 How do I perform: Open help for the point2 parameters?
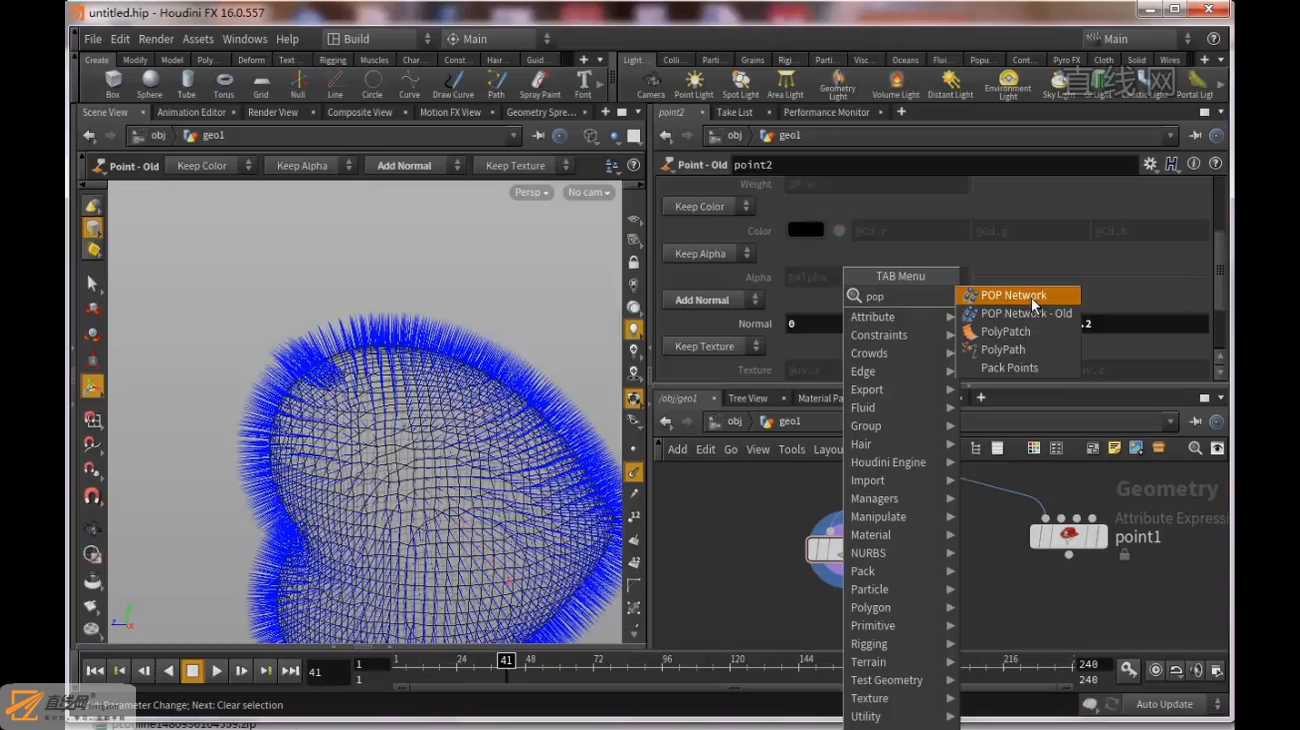pos(1216,164)
